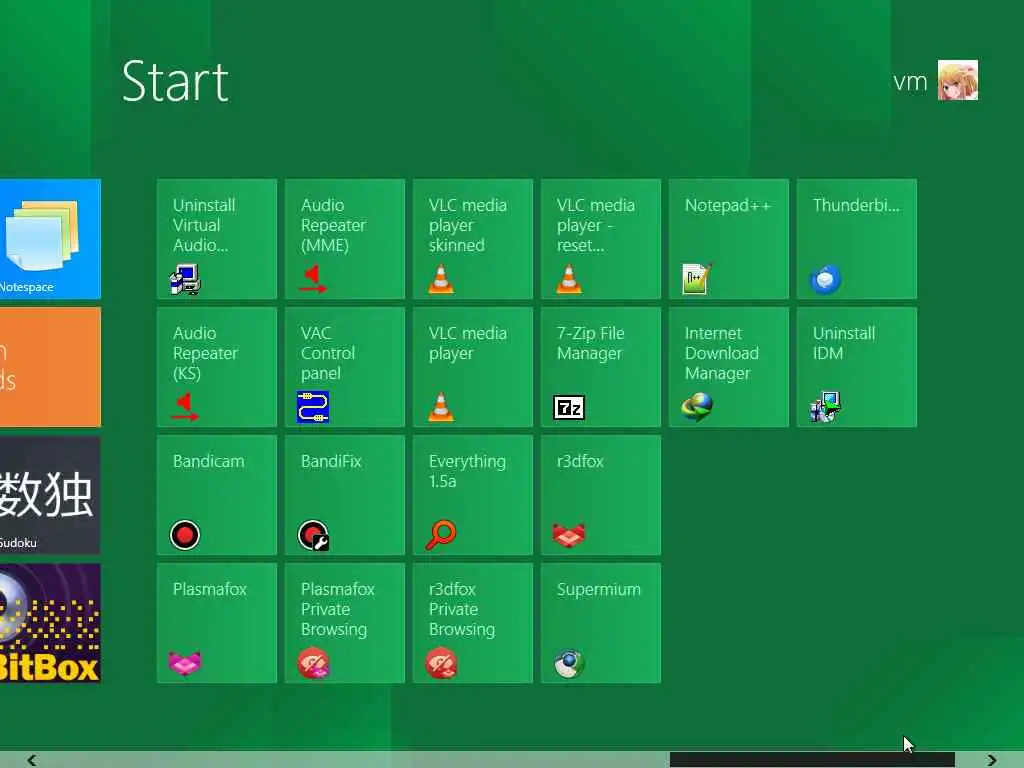Launch Everything 1.5a search tile
Screen dimensions: 1024x768
point(473,495)
